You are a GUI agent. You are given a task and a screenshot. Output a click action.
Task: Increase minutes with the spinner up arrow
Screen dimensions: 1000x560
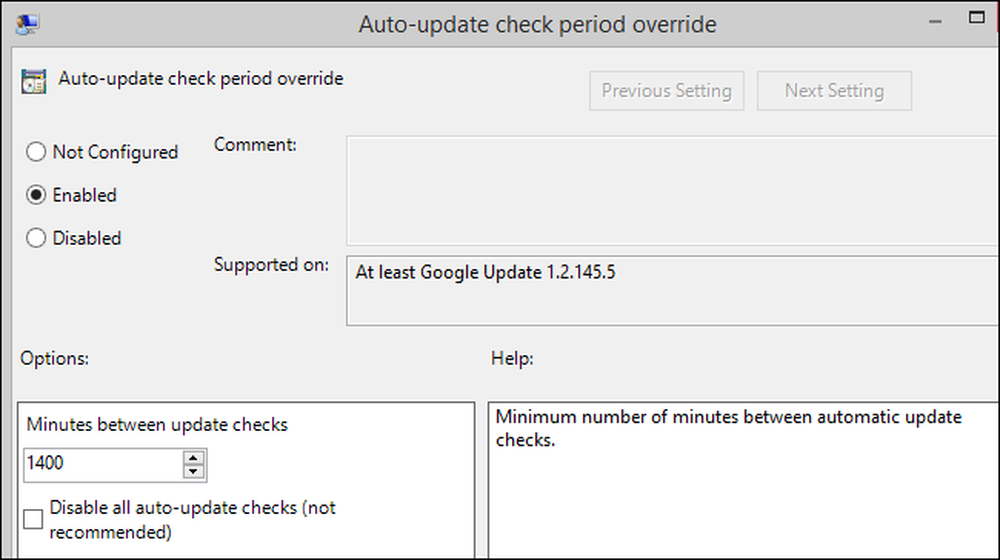(x=193, y=457)
